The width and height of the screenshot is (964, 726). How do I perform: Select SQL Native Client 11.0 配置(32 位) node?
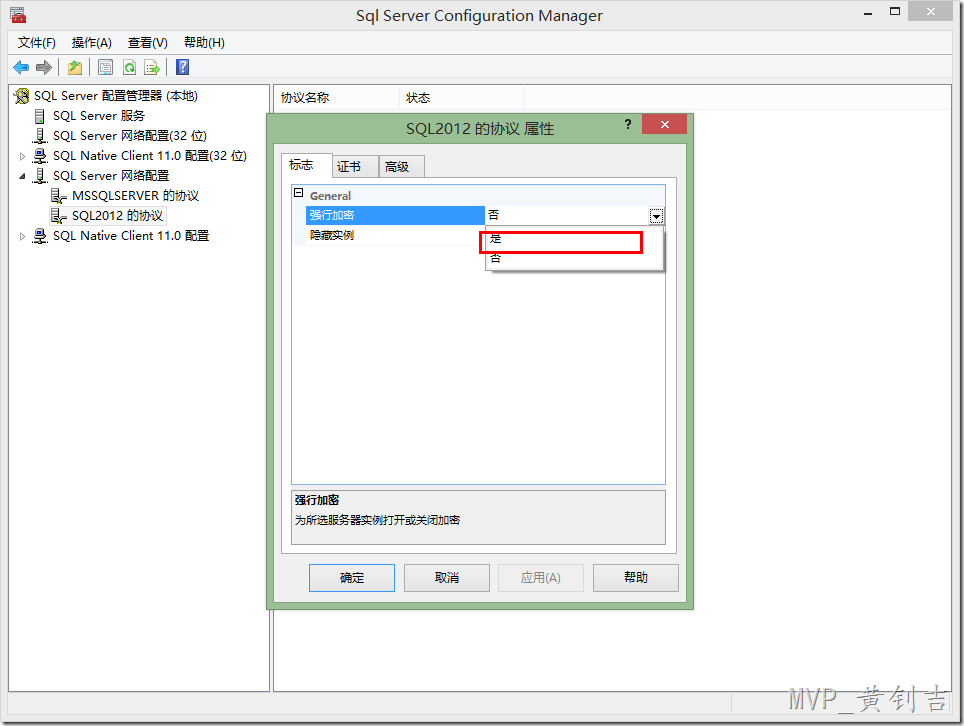tap(149, 156)
